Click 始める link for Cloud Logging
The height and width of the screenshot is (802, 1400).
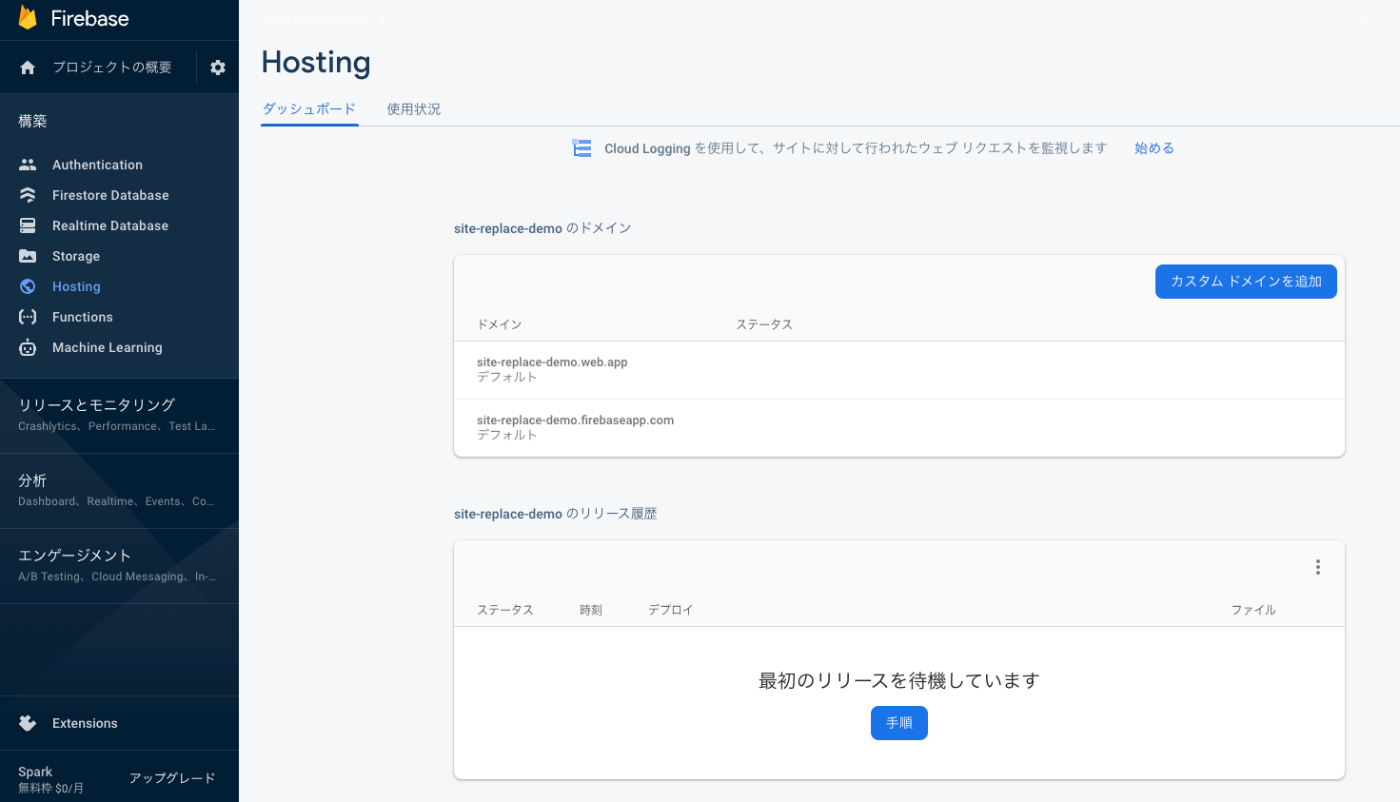(1154, 148)
